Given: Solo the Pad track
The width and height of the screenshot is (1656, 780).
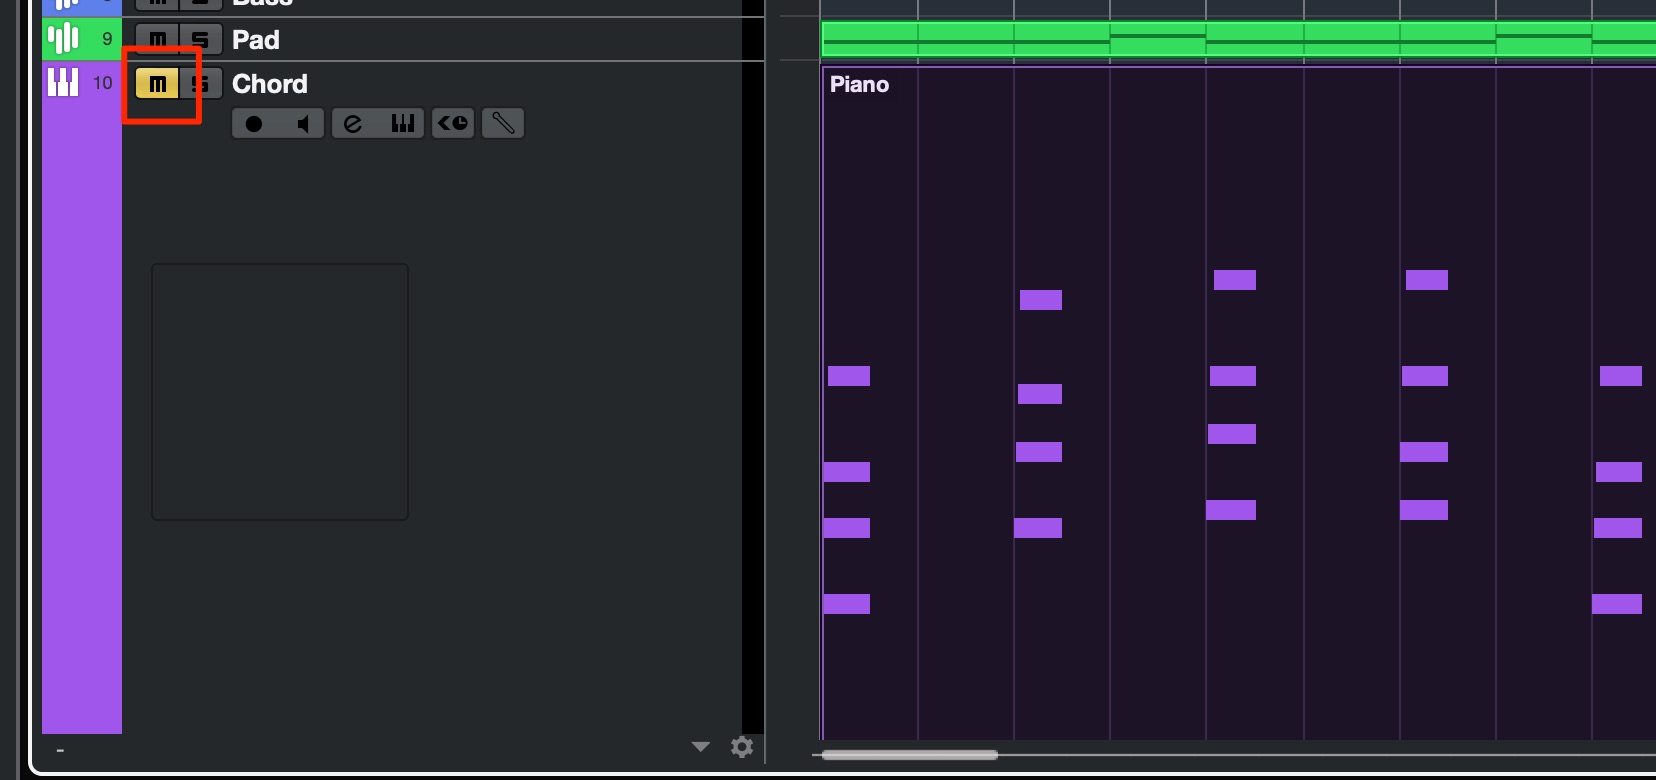Looking at the screenshot, I should click(x=201, y=40).
